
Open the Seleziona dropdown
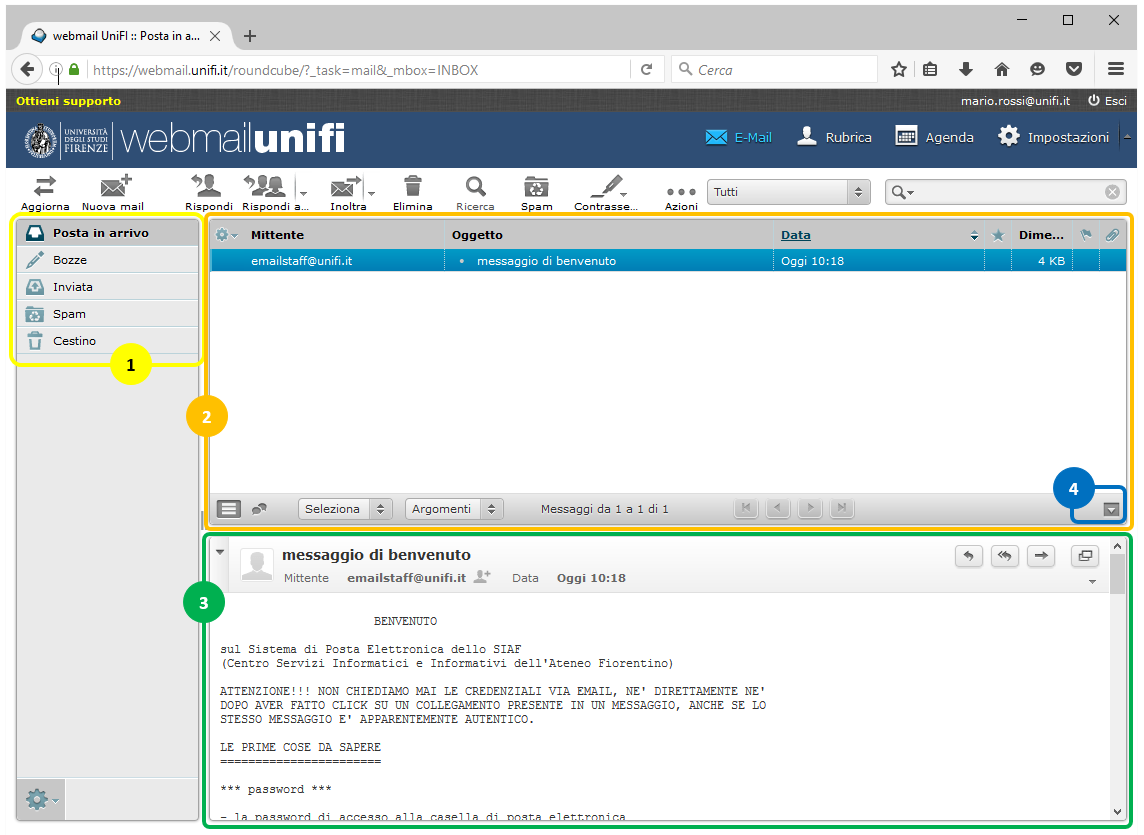click(345, 509)
